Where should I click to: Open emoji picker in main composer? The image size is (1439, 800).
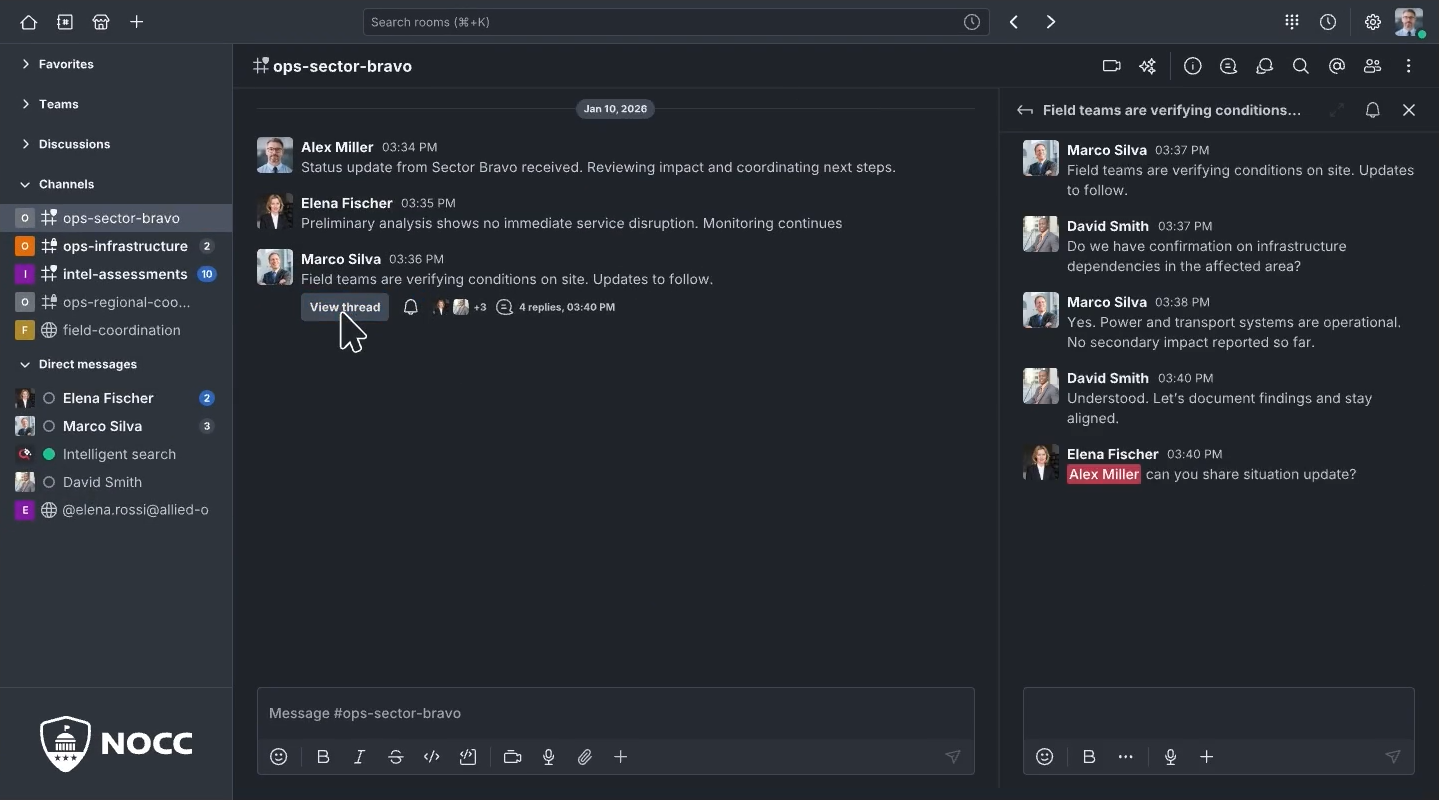click(279, 757)
